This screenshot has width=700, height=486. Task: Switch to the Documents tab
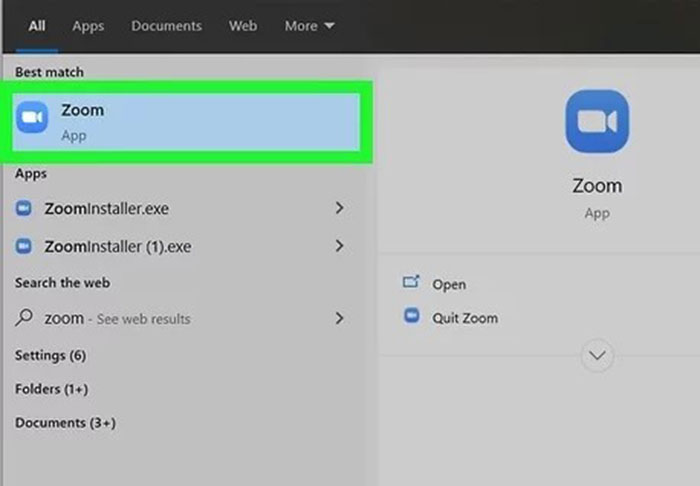click(x=166, y=26)
